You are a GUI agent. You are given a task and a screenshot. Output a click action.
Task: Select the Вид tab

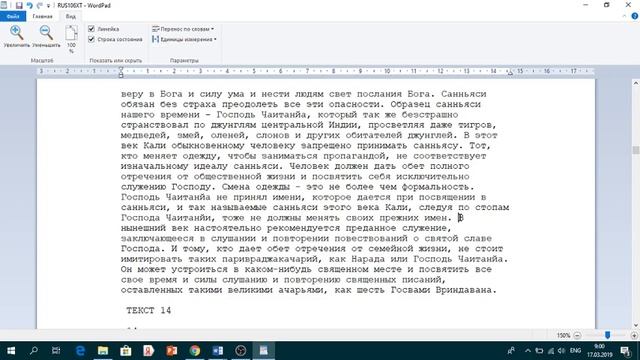71,16
